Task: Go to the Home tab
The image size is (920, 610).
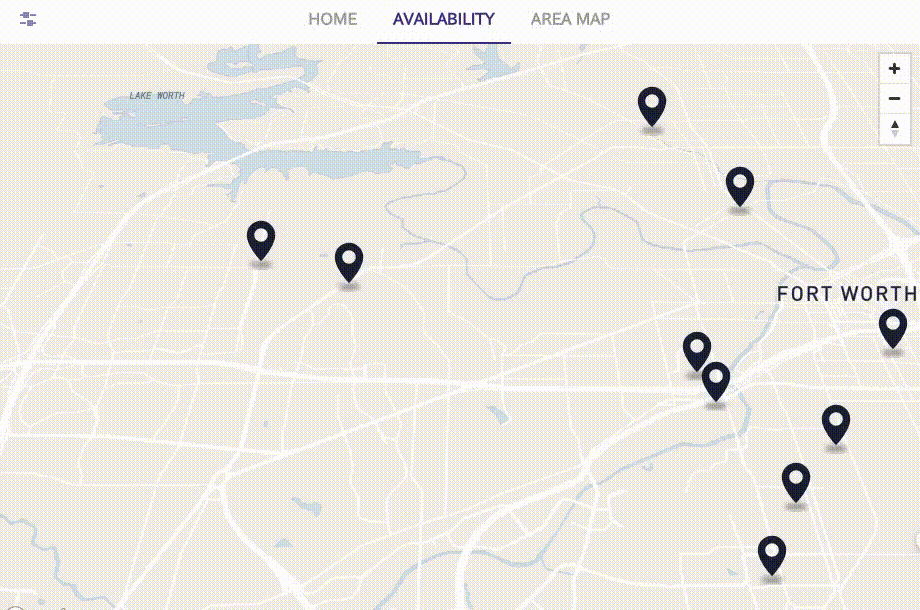Action: pyautogui.click(x=332, y=20)
